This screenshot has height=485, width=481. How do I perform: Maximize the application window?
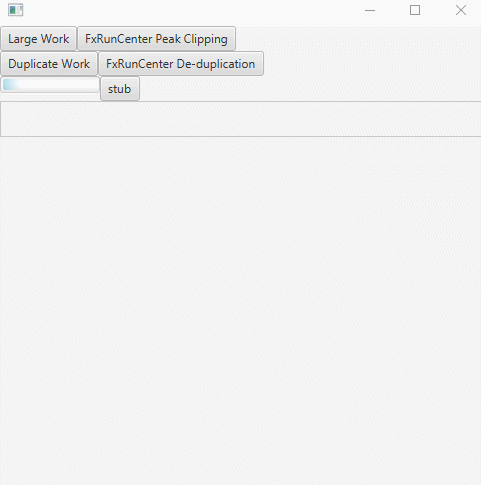[415, 10]
